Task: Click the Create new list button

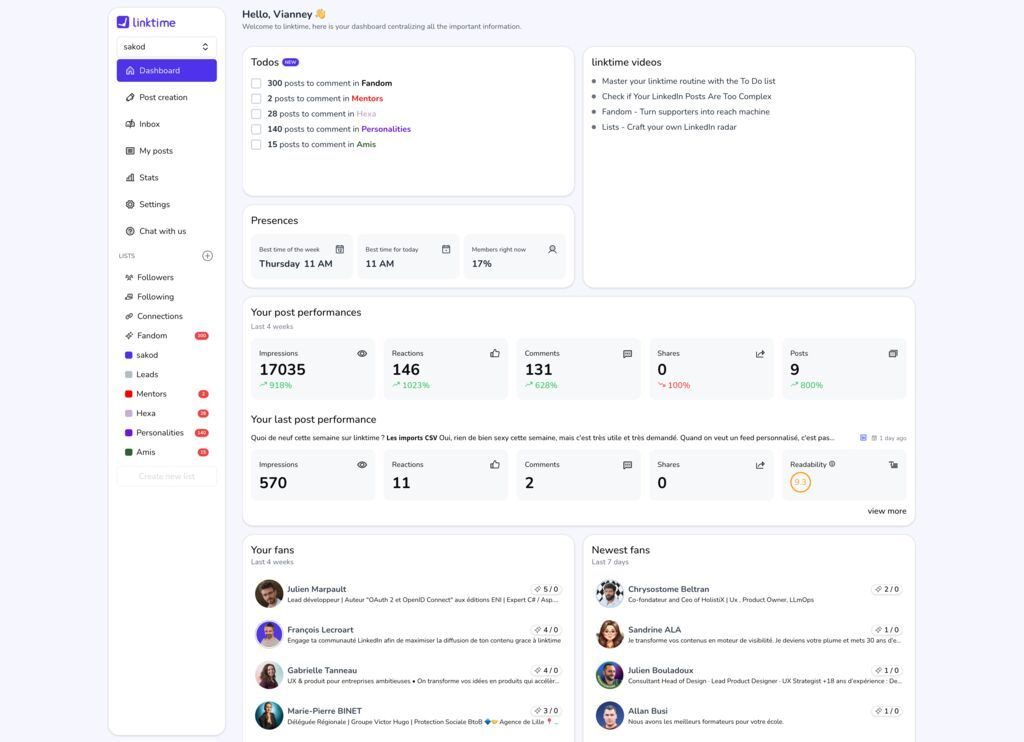Action: pos(167,476)
